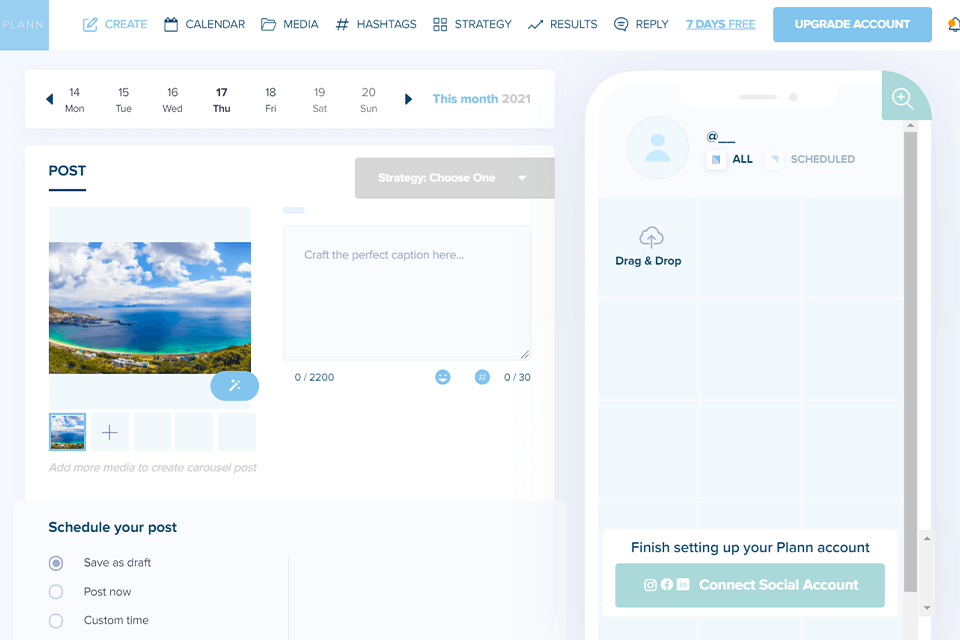
Task: Add more media with plus button
Action: 110,432
